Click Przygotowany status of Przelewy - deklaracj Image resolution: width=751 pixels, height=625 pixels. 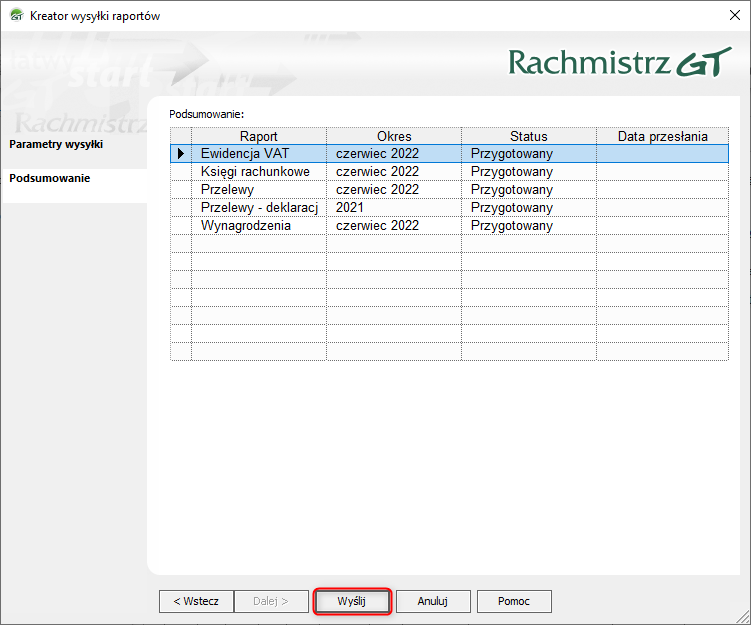[529, 207]
